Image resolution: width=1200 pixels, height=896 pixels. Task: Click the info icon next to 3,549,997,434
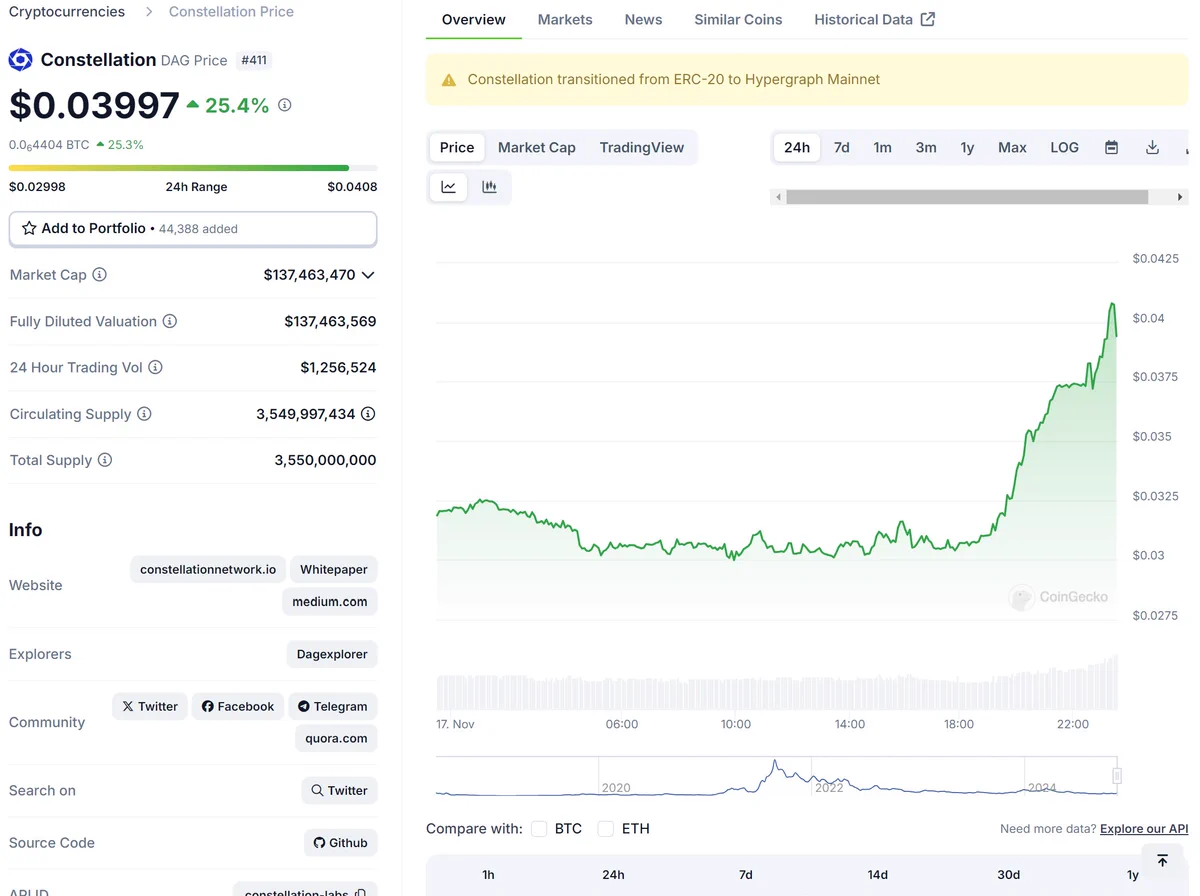point(368,414)
